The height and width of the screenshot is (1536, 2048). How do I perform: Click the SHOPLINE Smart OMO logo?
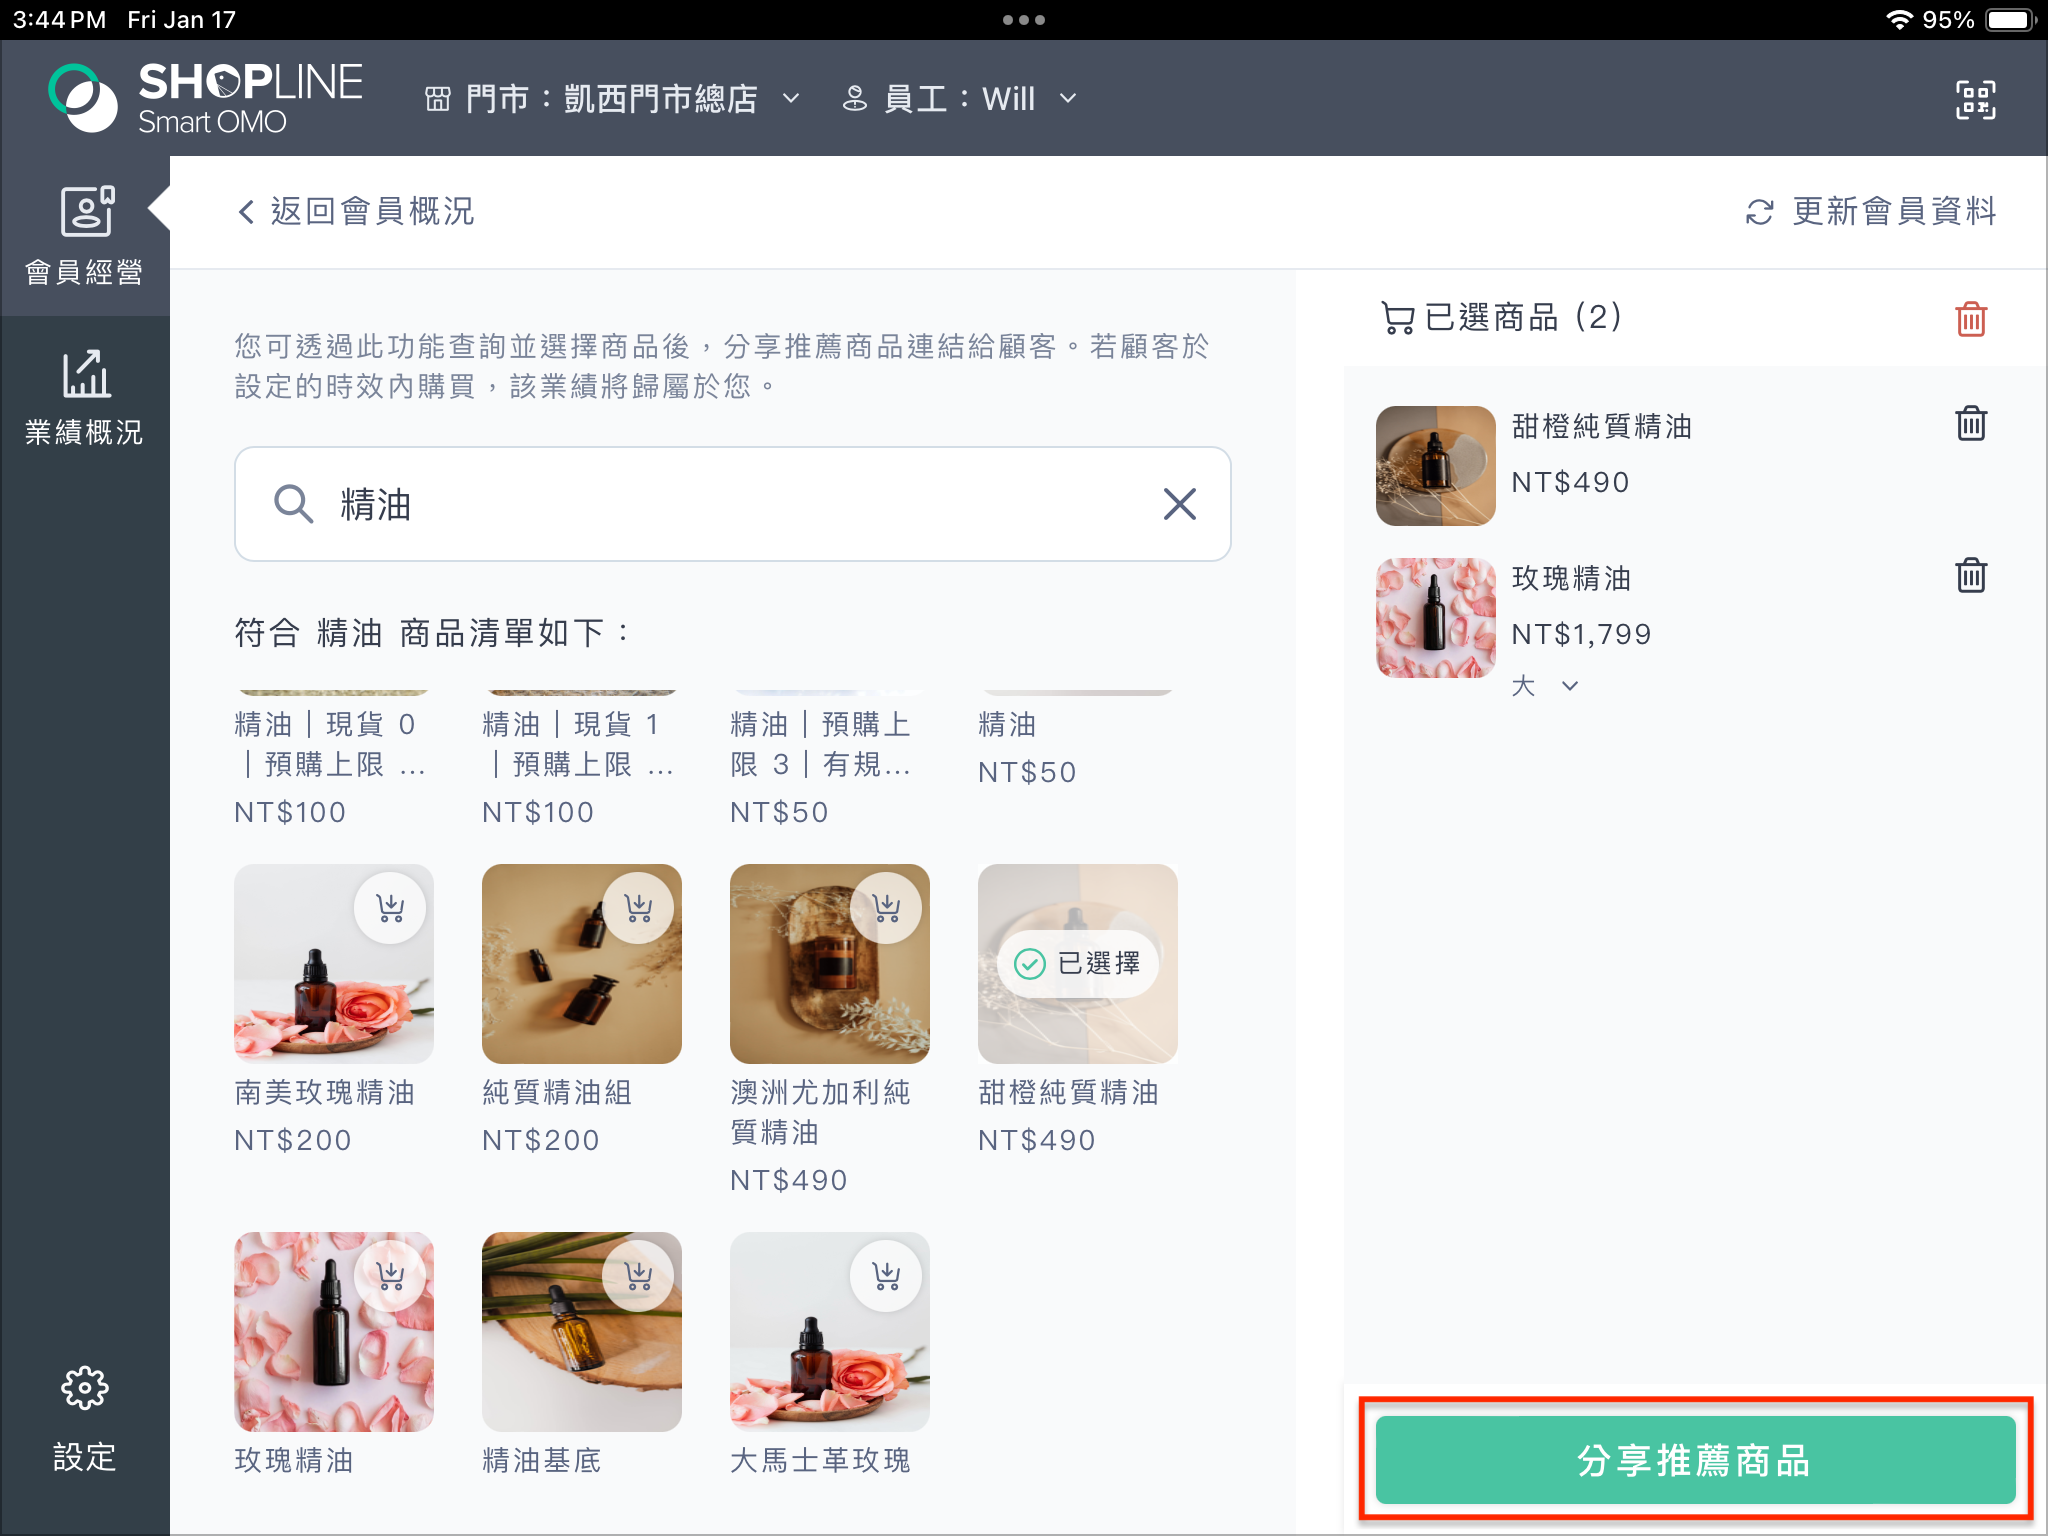point(206,98)
